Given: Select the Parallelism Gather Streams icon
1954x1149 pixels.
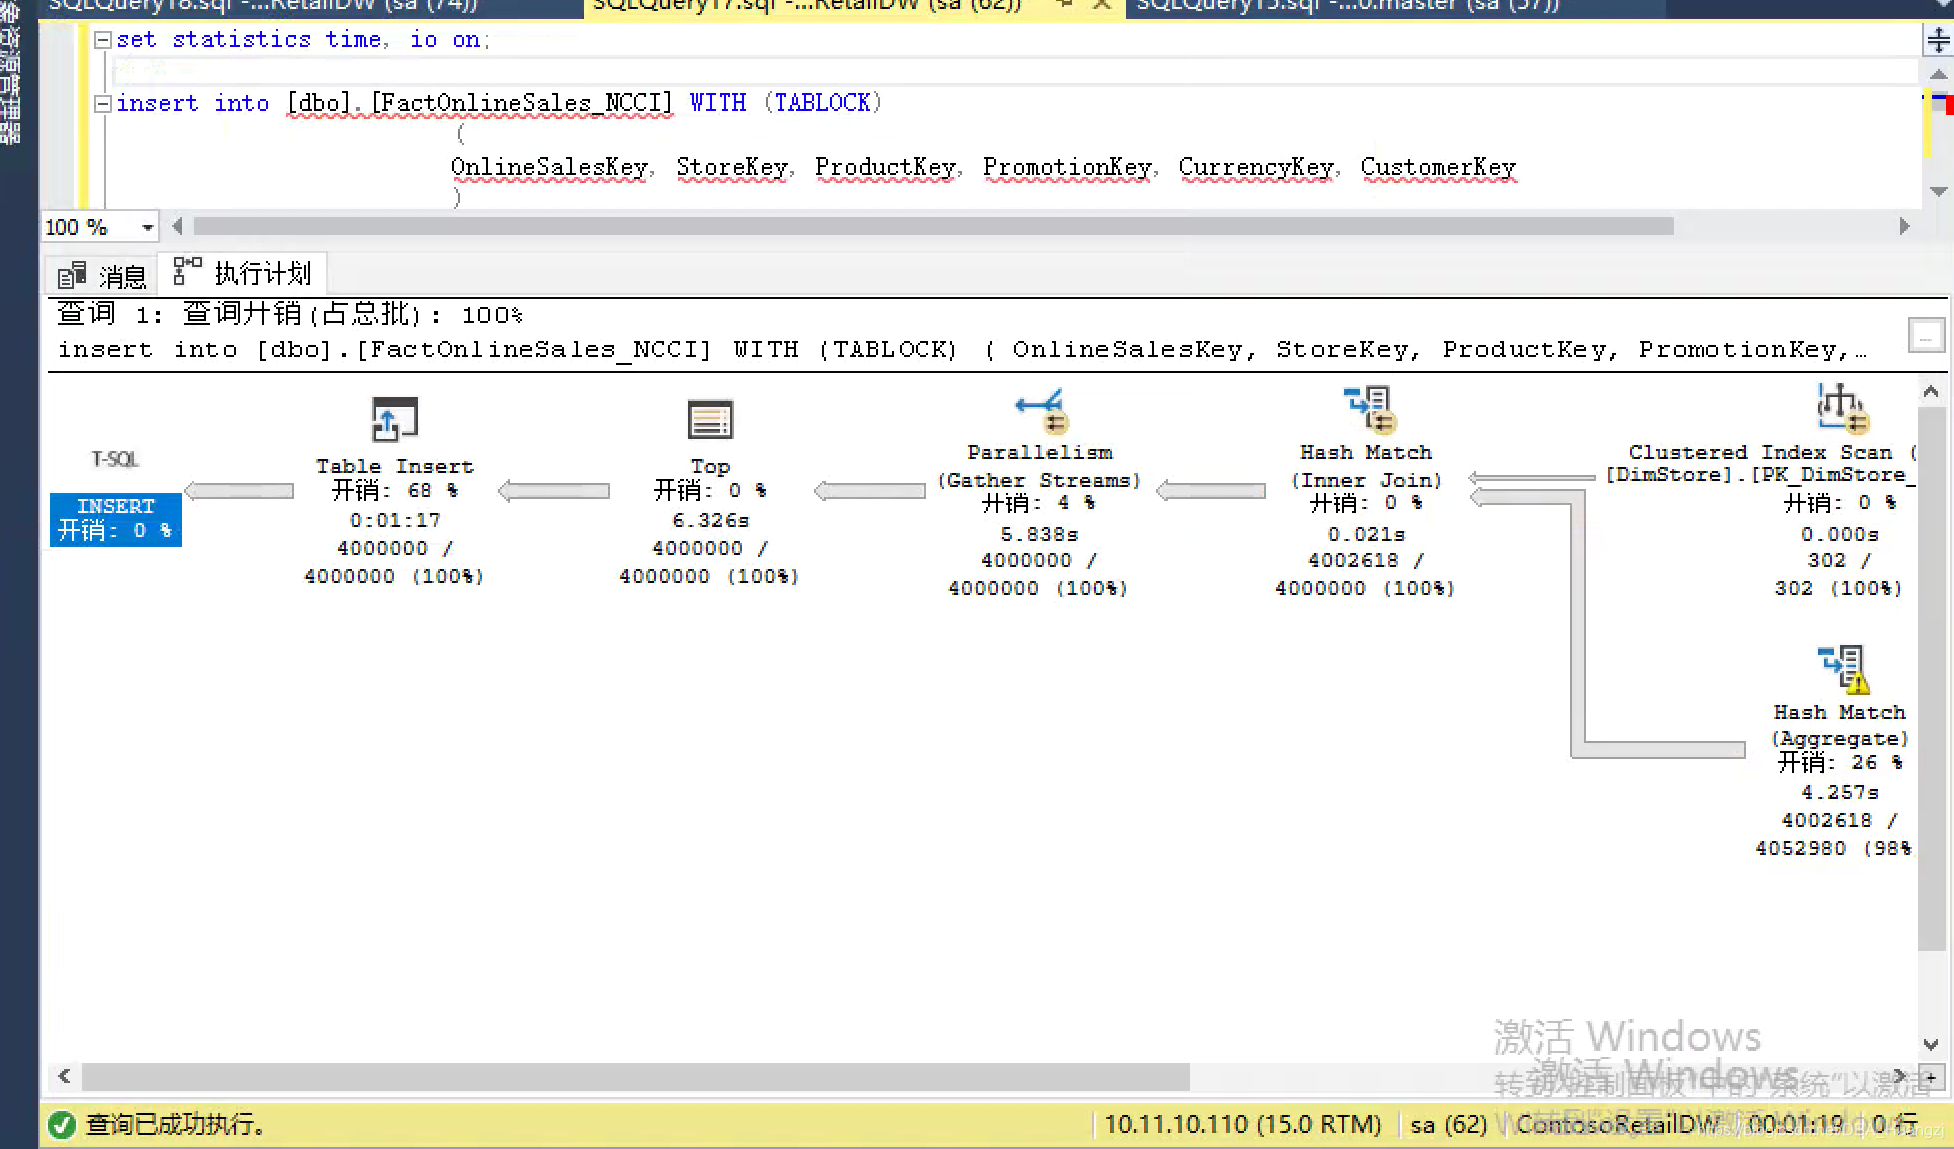Looking at the screenshot, I should point(1041,410).
